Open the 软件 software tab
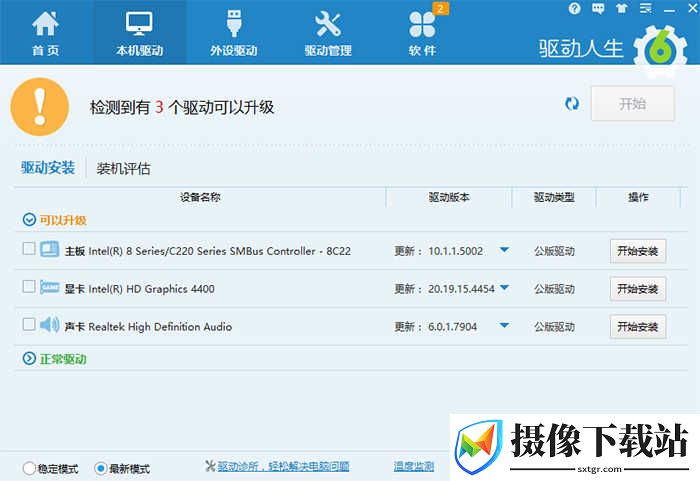This screenshot has width=700, height=481. coord(422,33)
